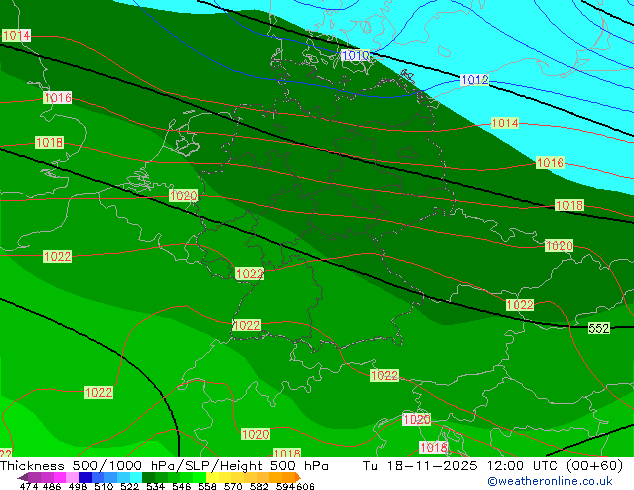The width and height of the screenshot is (634, 490).
Task: Click the legend value 522
Action: click(x=129, y=486)
